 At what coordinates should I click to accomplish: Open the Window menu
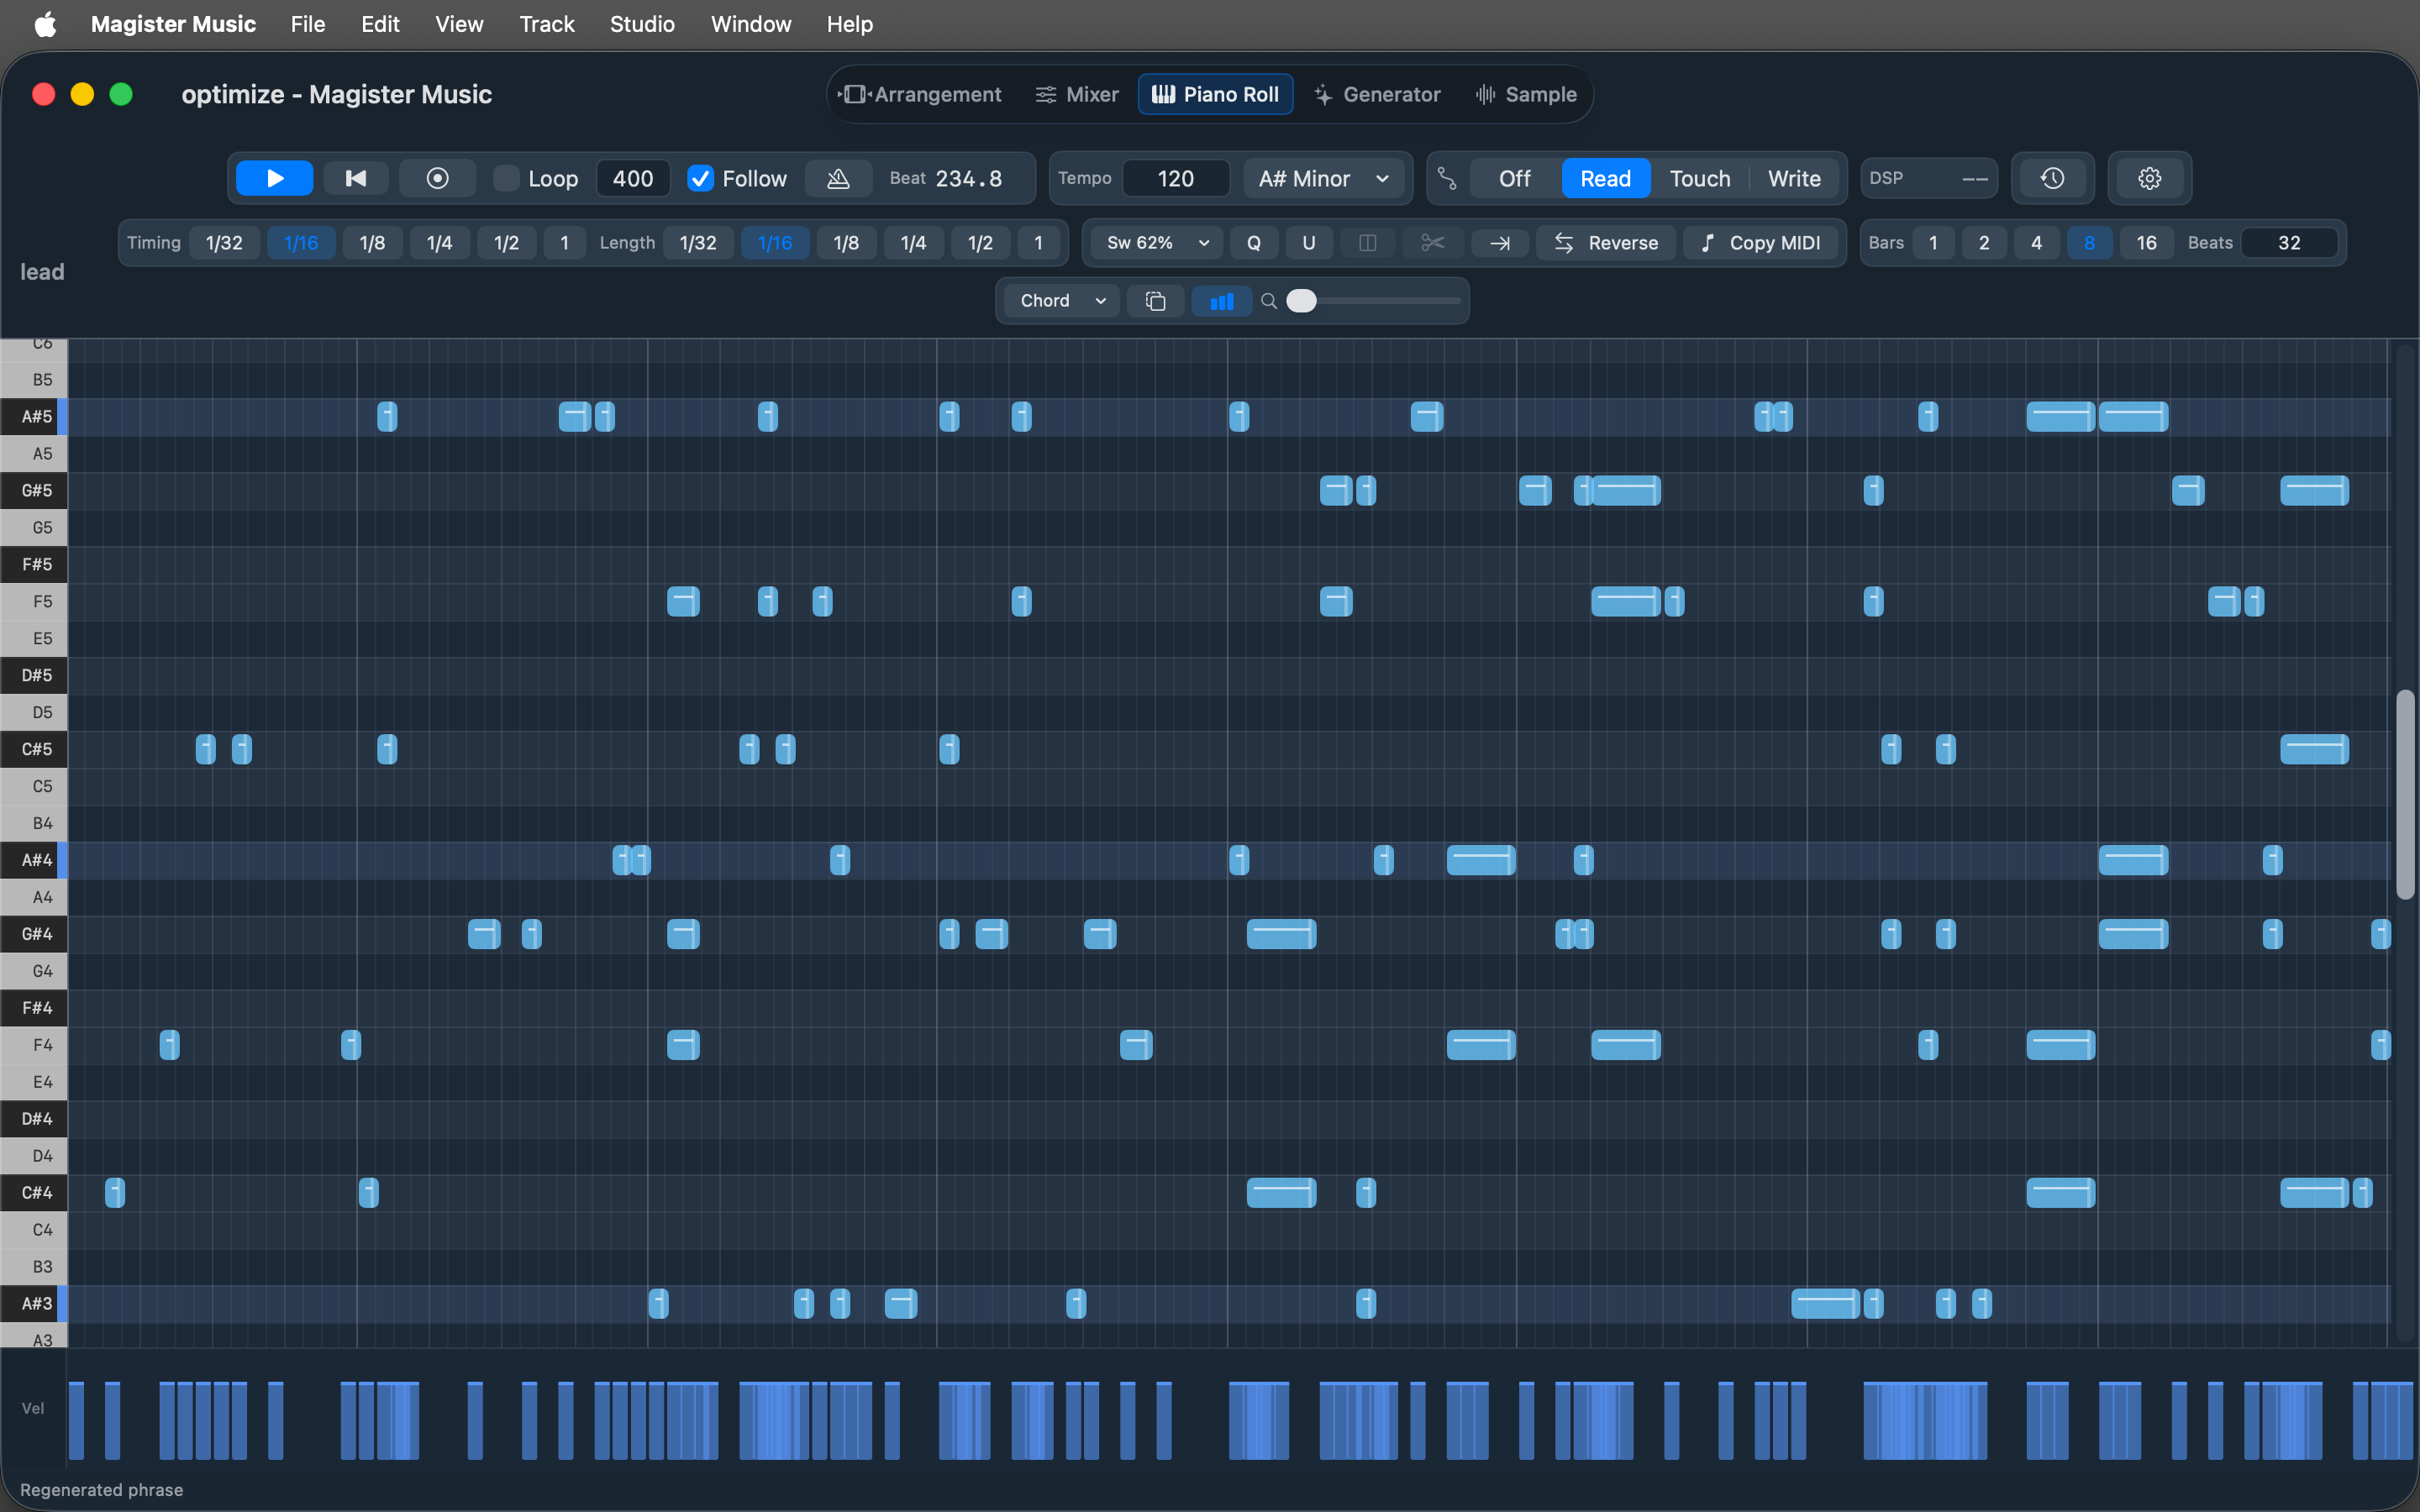click(751, 24)
